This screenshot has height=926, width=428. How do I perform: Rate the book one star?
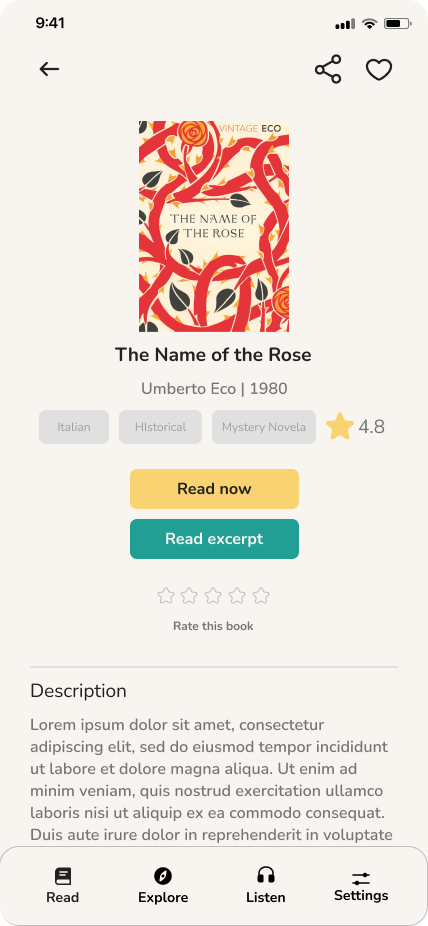point(166,595)
